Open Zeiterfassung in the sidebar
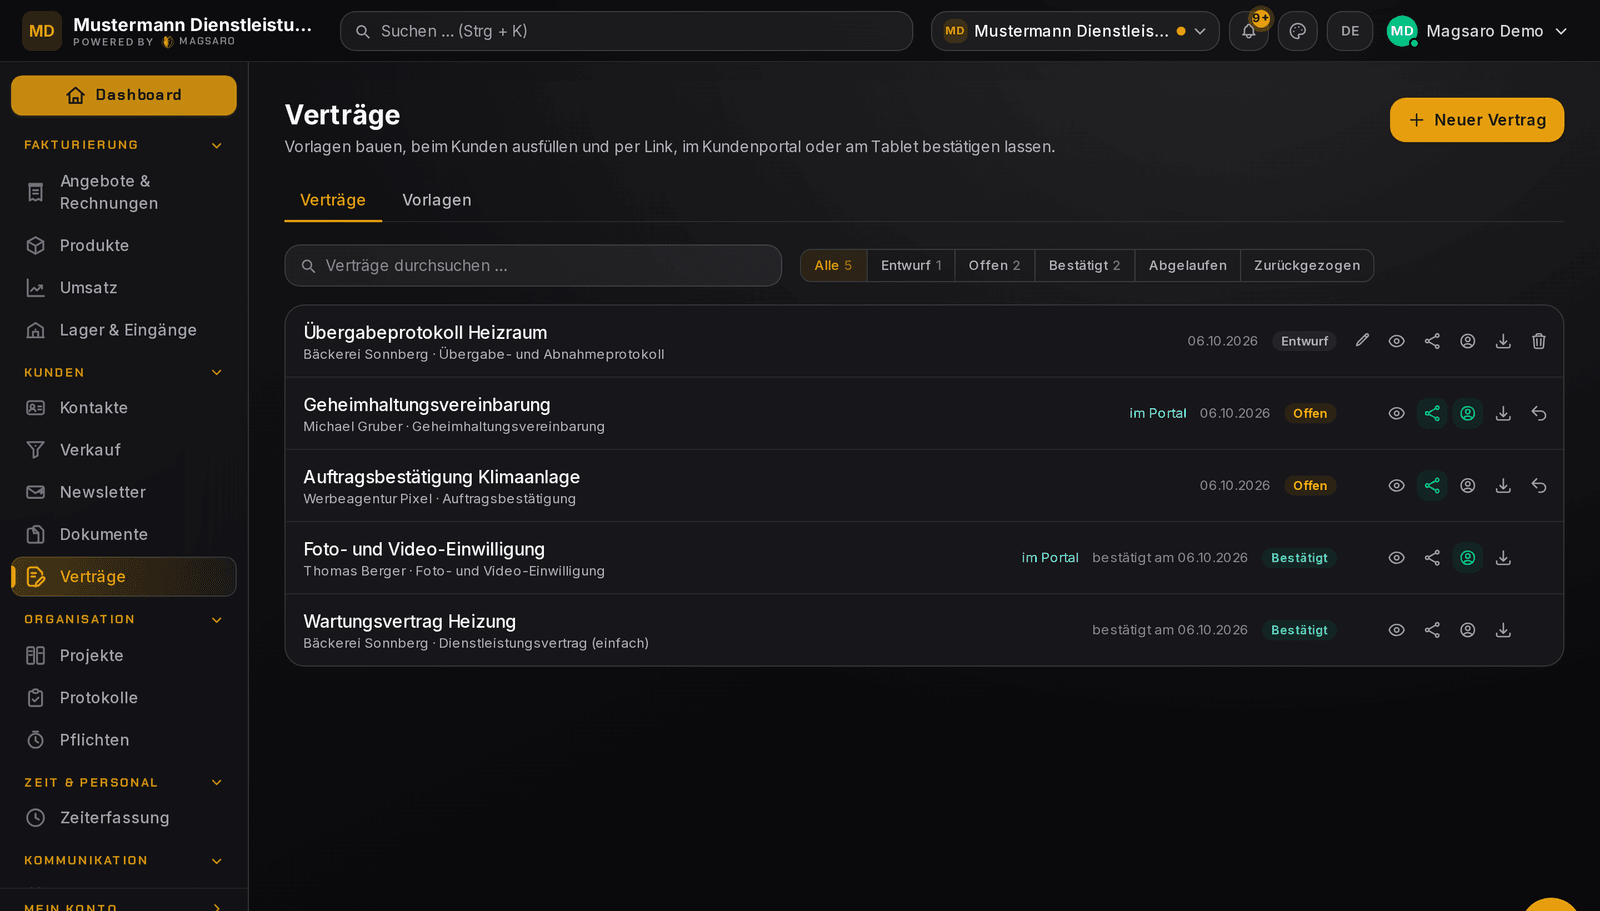Viewport: 1600px width, 911px height. tap(124, 818)
